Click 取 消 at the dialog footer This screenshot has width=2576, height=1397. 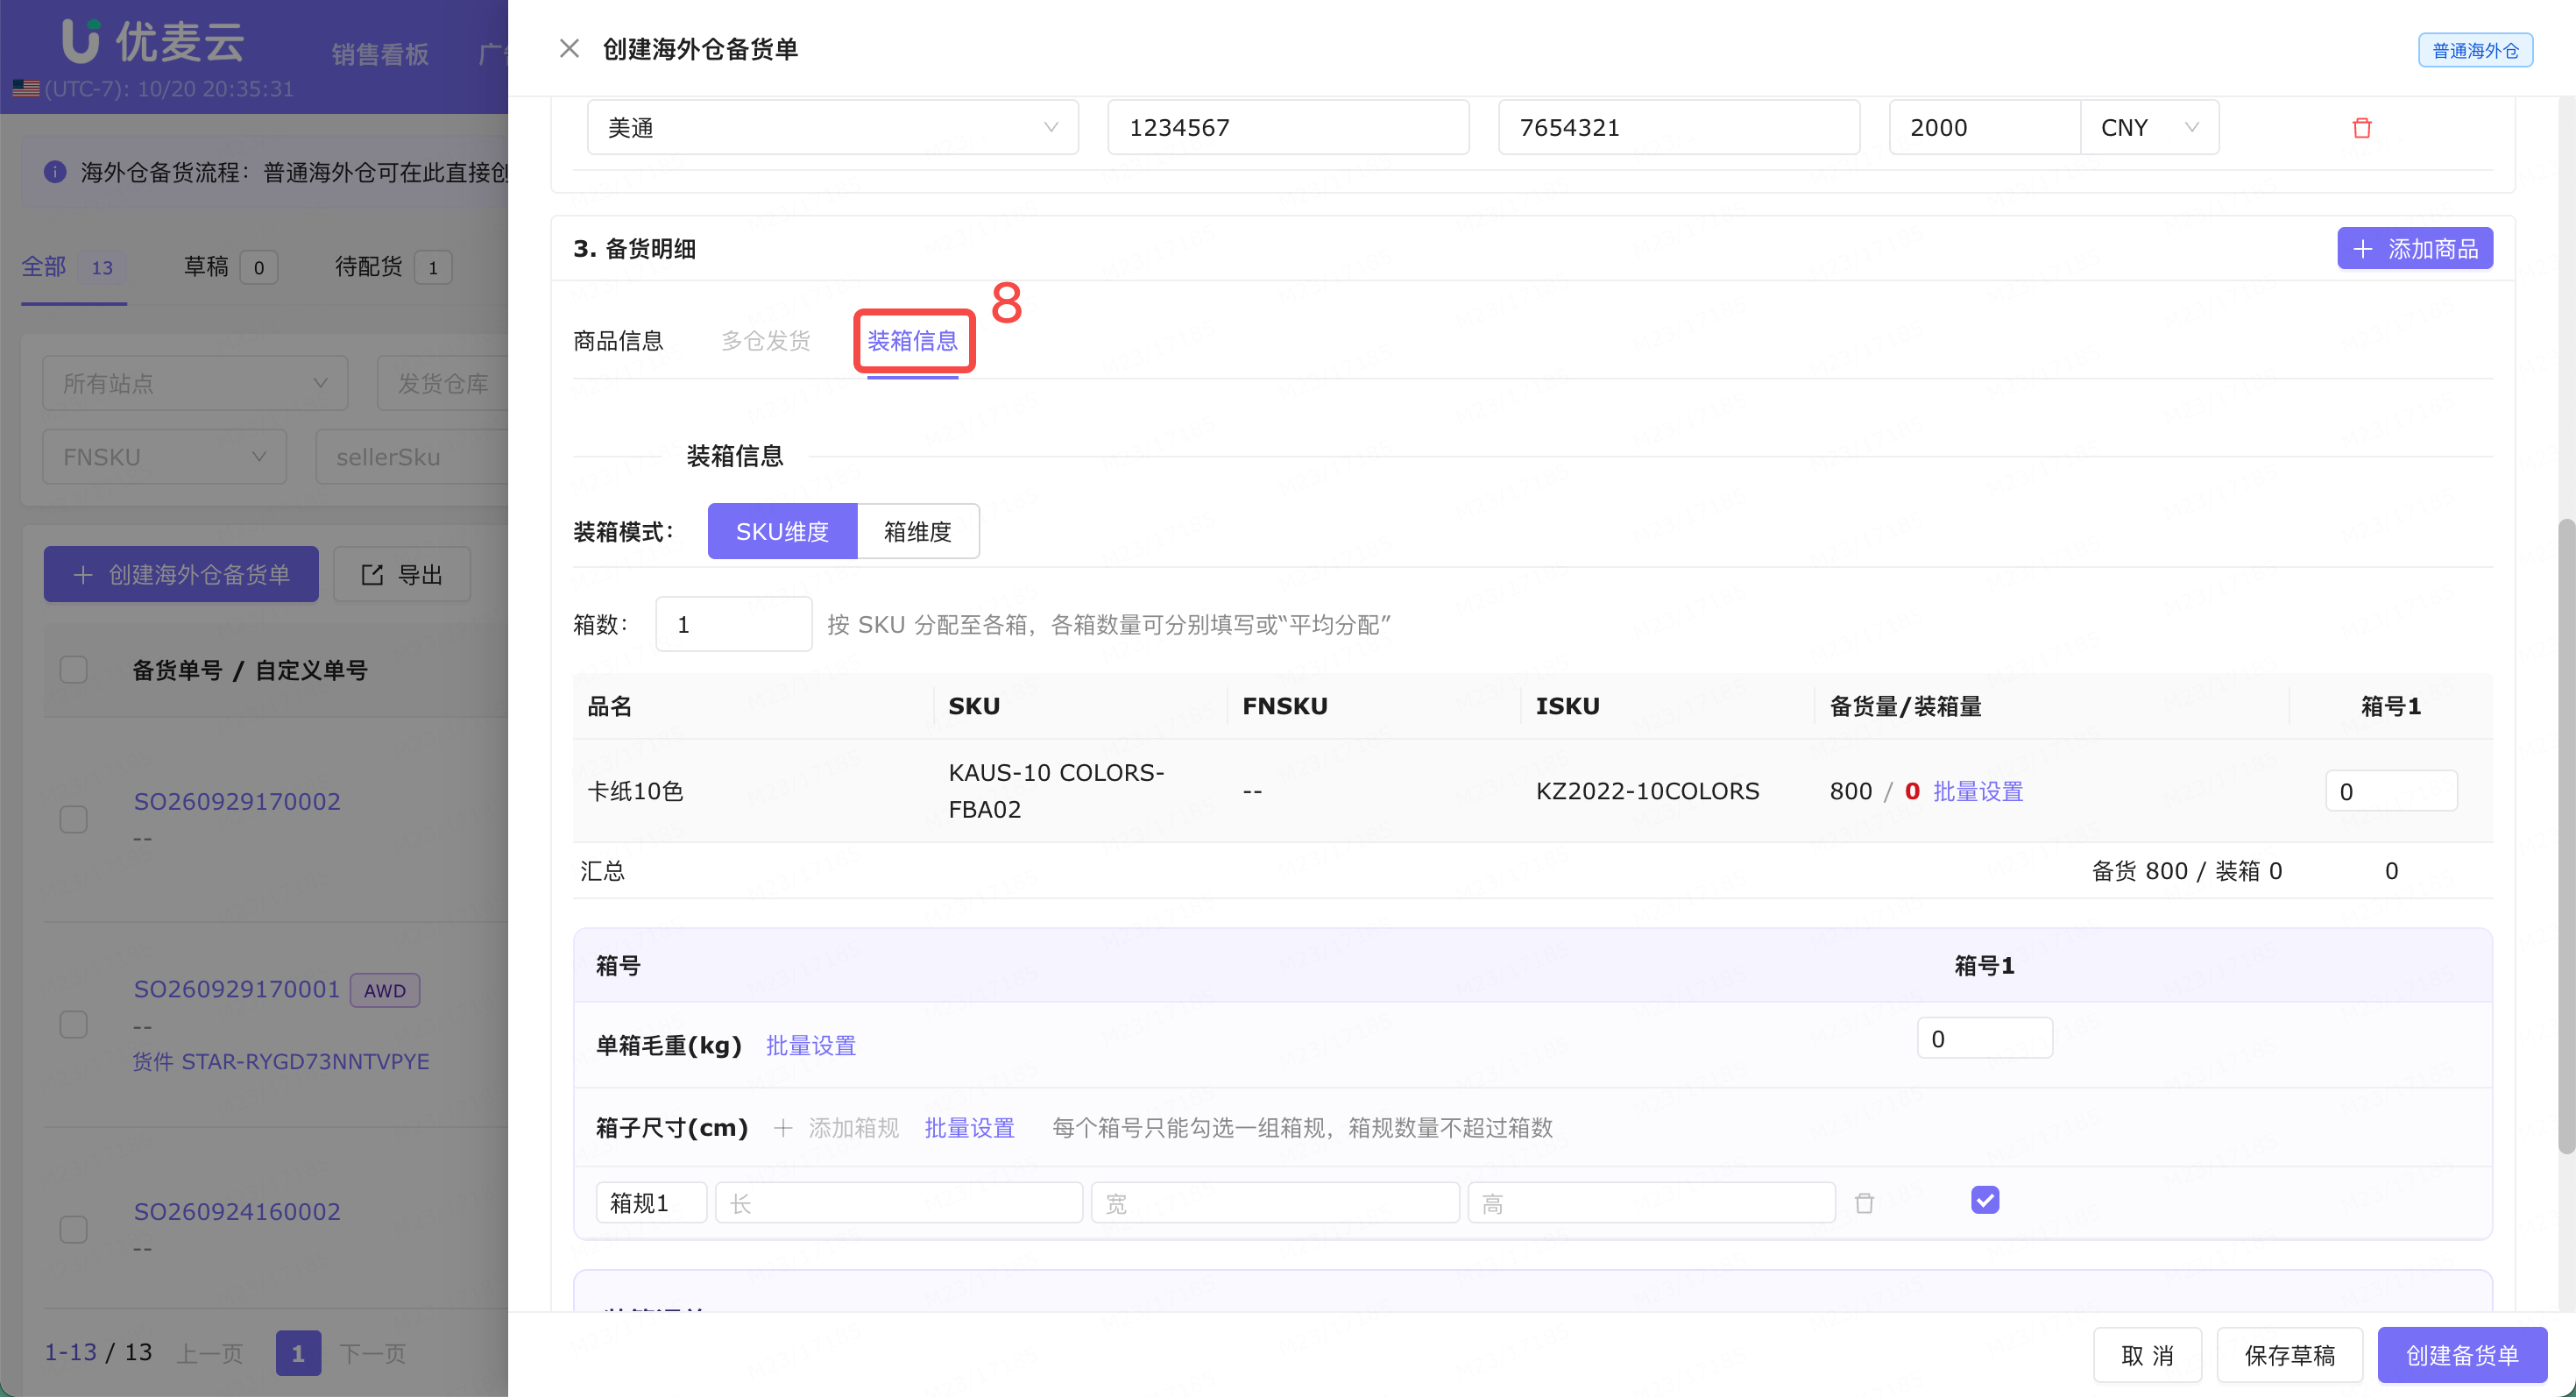[x=2147, y=1355]
